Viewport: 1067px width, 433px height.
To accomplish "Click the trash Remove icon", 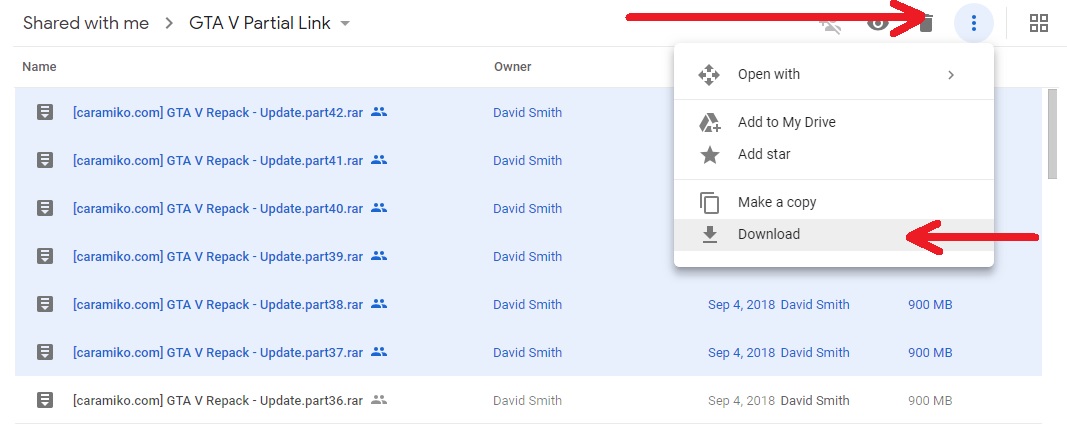I will [x=926, y=23].
